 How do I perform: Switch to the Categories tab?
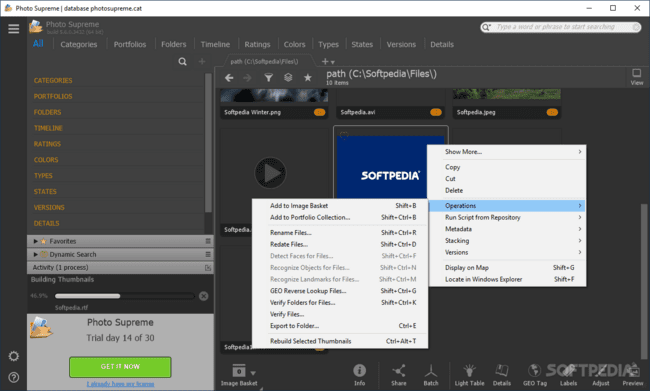pyautogui.click(x=79, y=44)
